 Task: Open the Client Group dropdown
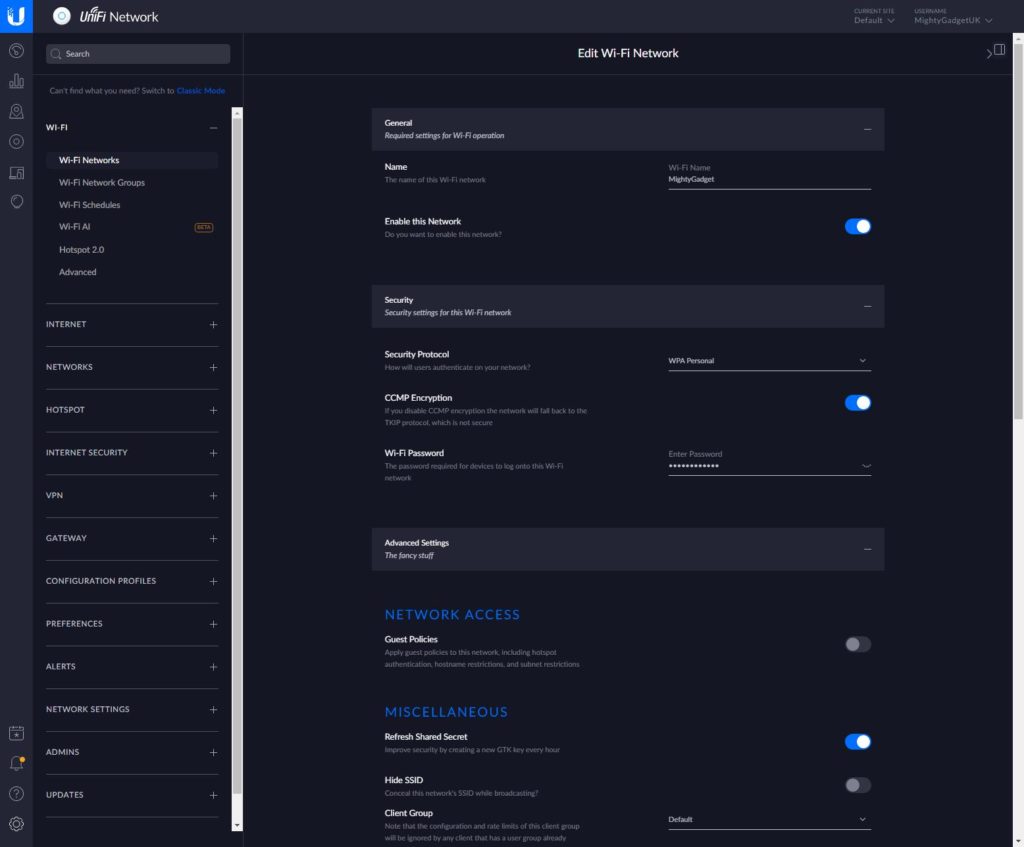click(x=769, y=820)
